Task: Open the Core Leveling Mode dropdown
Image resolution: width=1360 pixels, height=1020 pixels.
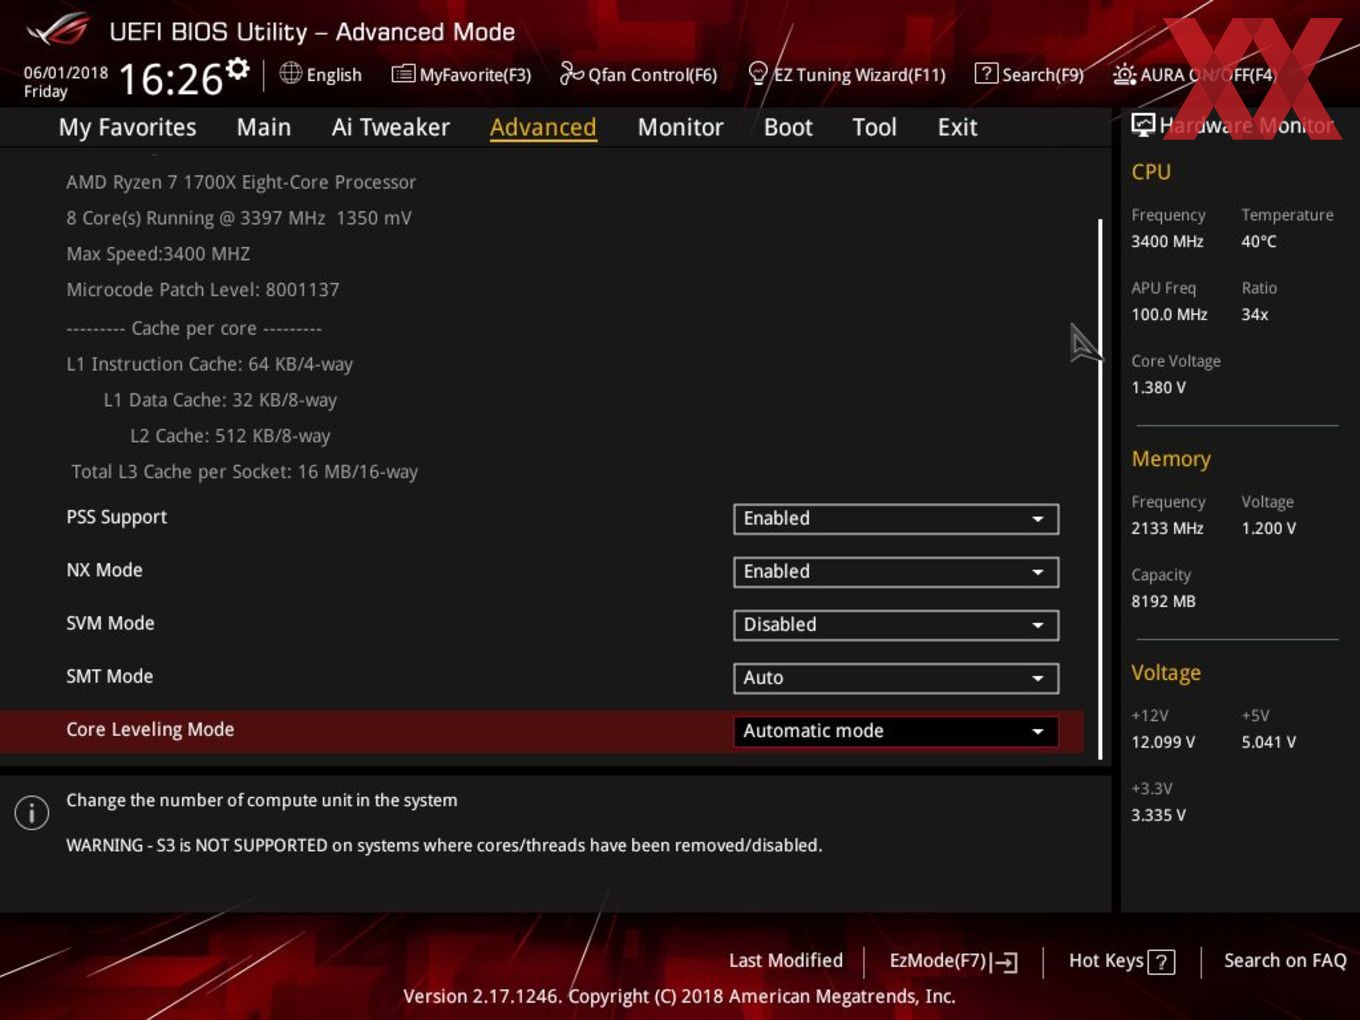Action: pos(896,731)
